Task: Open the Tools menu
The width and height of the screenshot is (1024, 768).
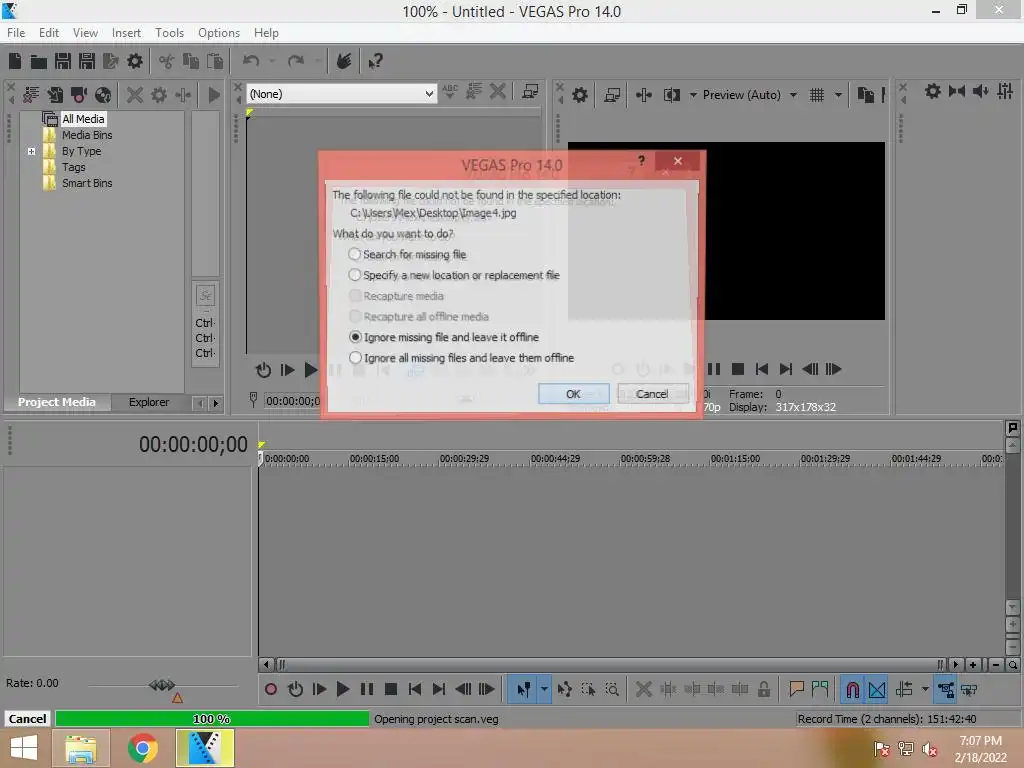Action: click(169, 33)
